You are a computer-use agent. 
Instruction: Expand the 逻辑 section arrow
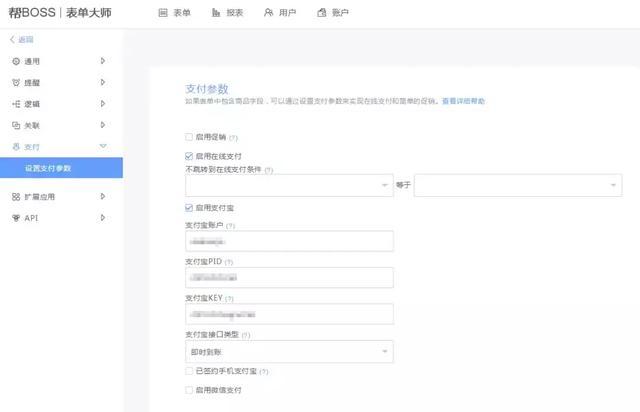(x=103, y=104)
